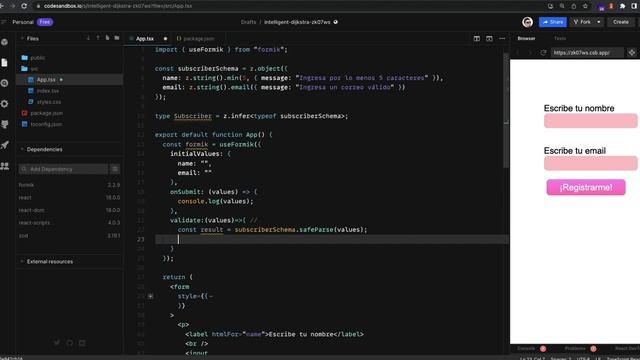Click the Escribe tu email input field
The image size is (640, 360).
click(x=590, y=163)
